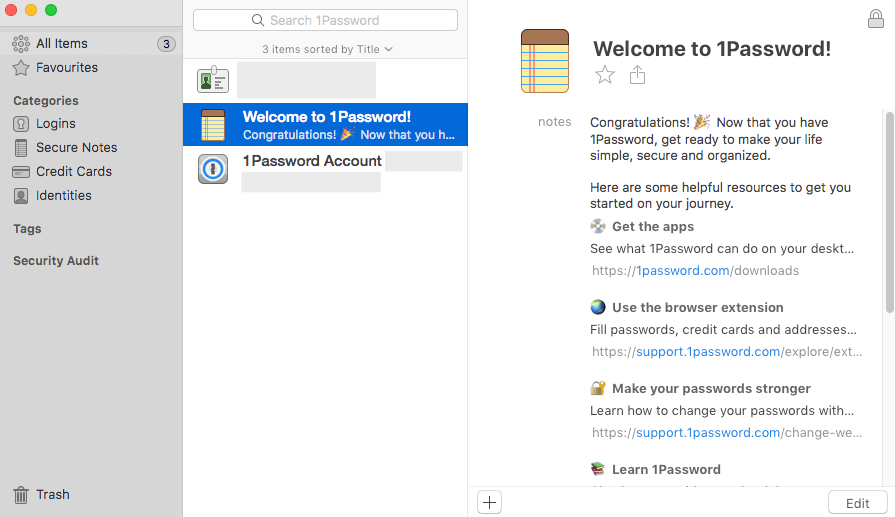Click the Get the apps icon
The height and width of the screenshot is (517, 895).
(598, 227)
